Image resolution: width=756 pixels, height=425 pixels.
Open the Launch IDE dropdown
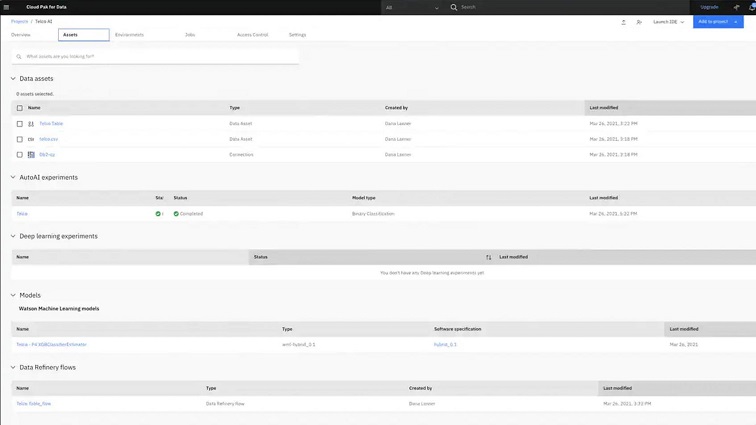pos(668,22)
